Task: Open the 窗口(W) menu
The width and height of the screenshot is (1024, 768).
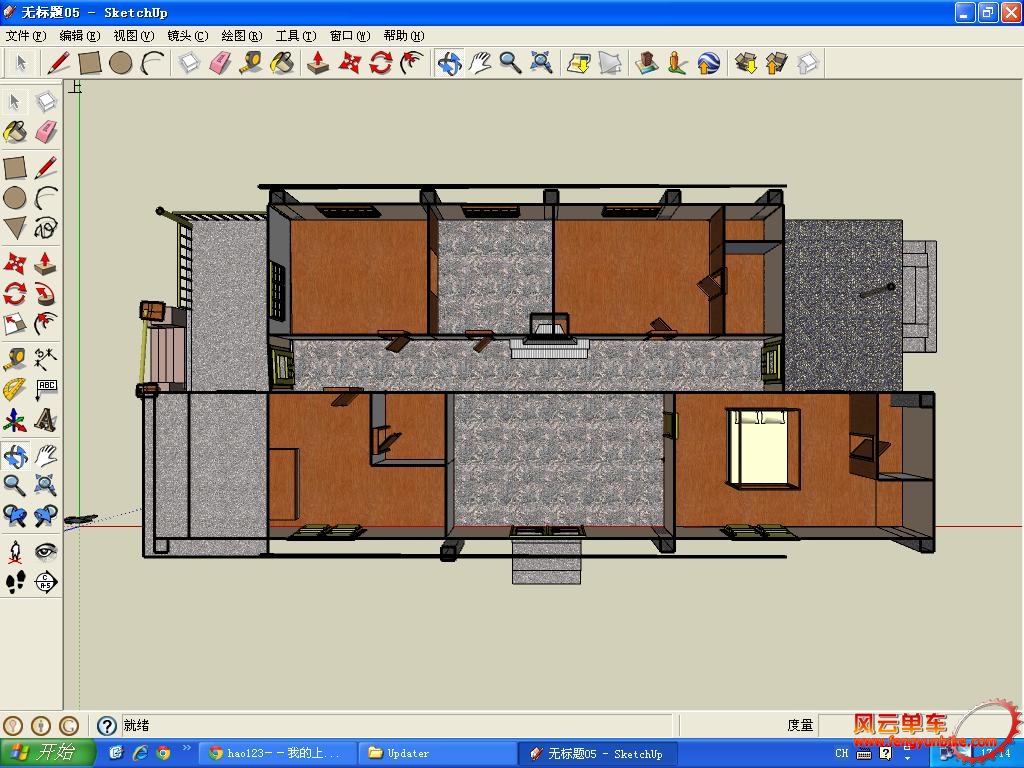Action: [x=349, y=36]
